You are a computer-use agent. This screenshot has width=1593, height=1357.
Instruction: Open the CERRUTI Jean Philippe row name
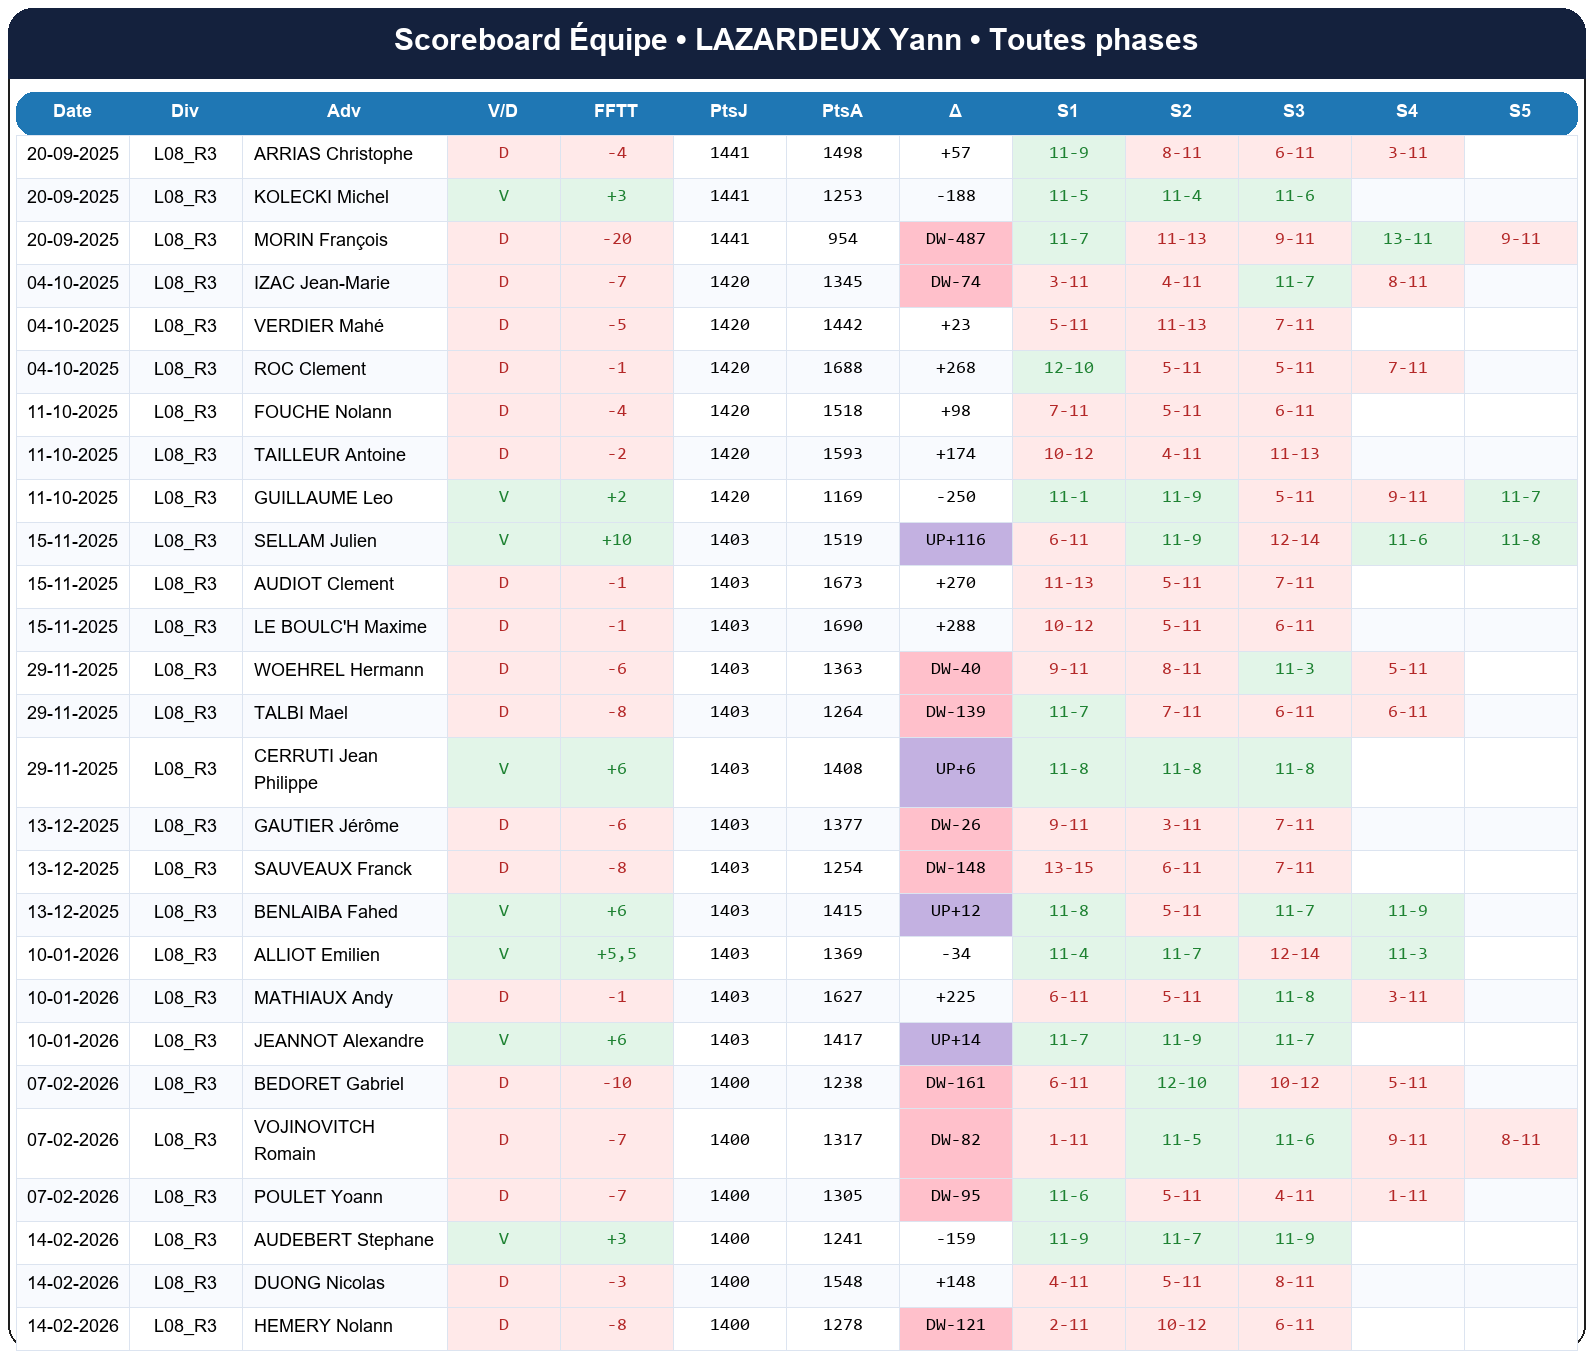click(316, 769)
